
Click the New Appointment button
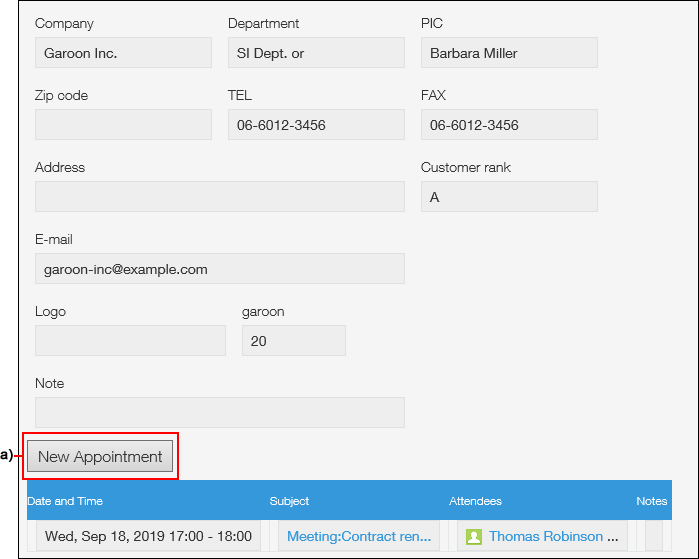[100, 456]
